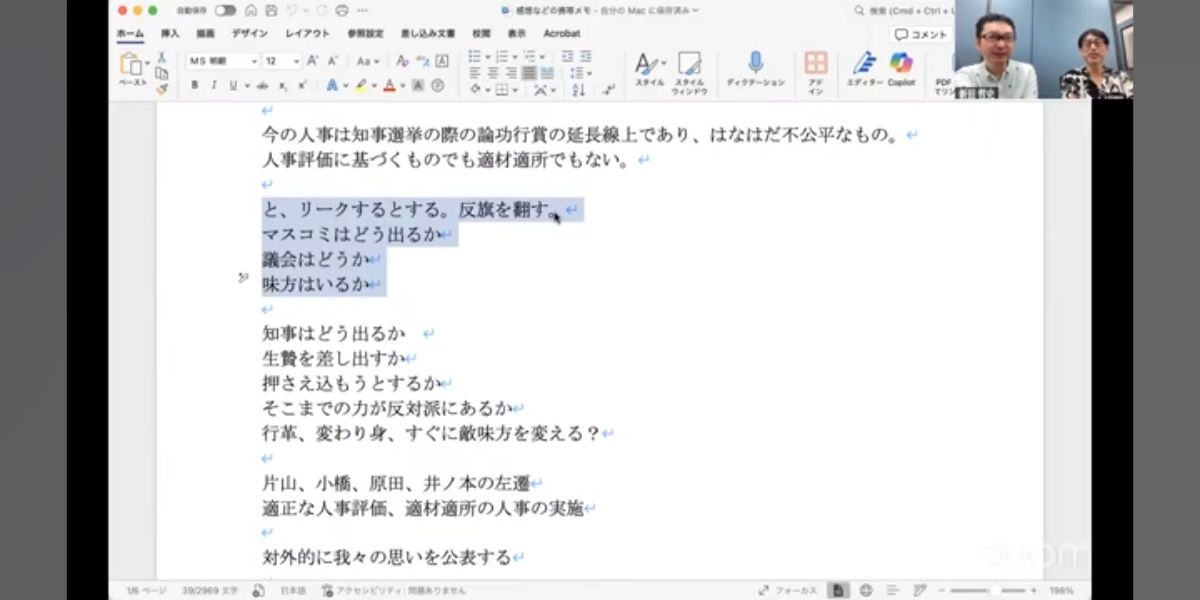Click the Comments button
The height and width of the screenshot is (600, 1200).
coord(921,34)
